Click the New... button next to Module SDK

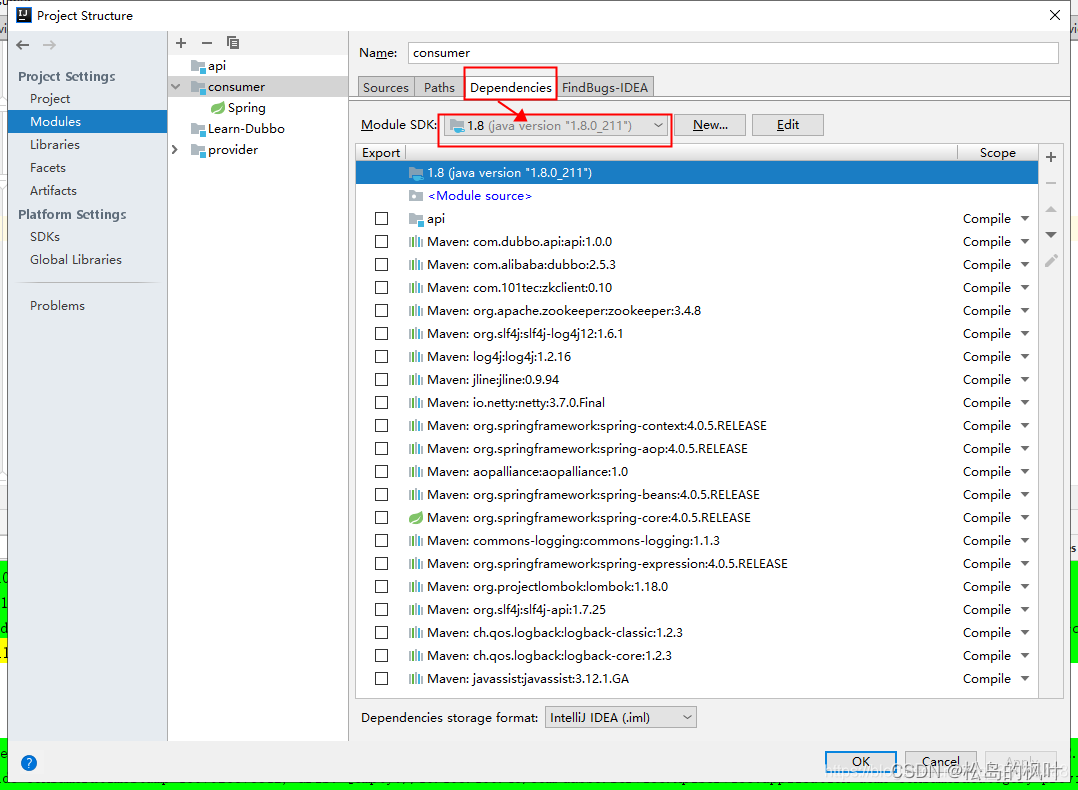coord(709,124)
